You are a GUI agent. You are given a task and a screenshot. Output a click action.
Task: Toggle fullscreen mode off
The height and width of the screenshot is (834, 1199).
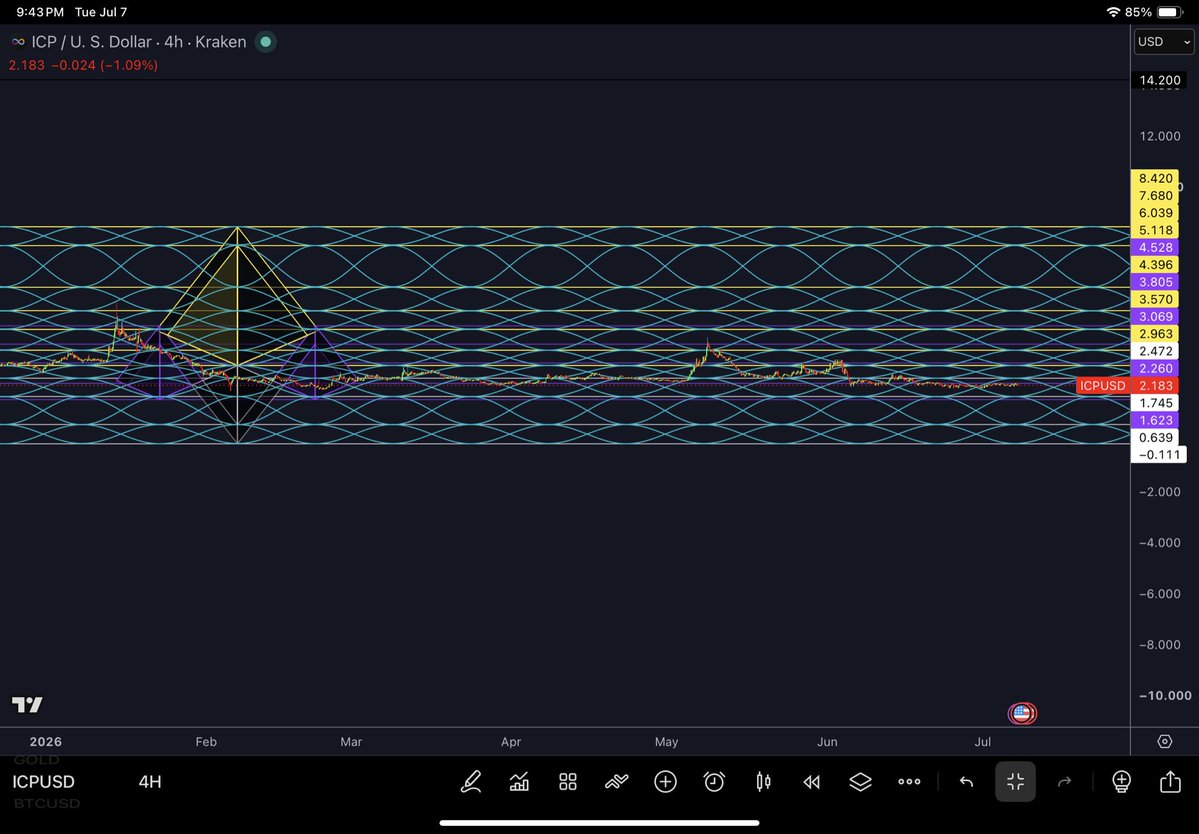1015,781
